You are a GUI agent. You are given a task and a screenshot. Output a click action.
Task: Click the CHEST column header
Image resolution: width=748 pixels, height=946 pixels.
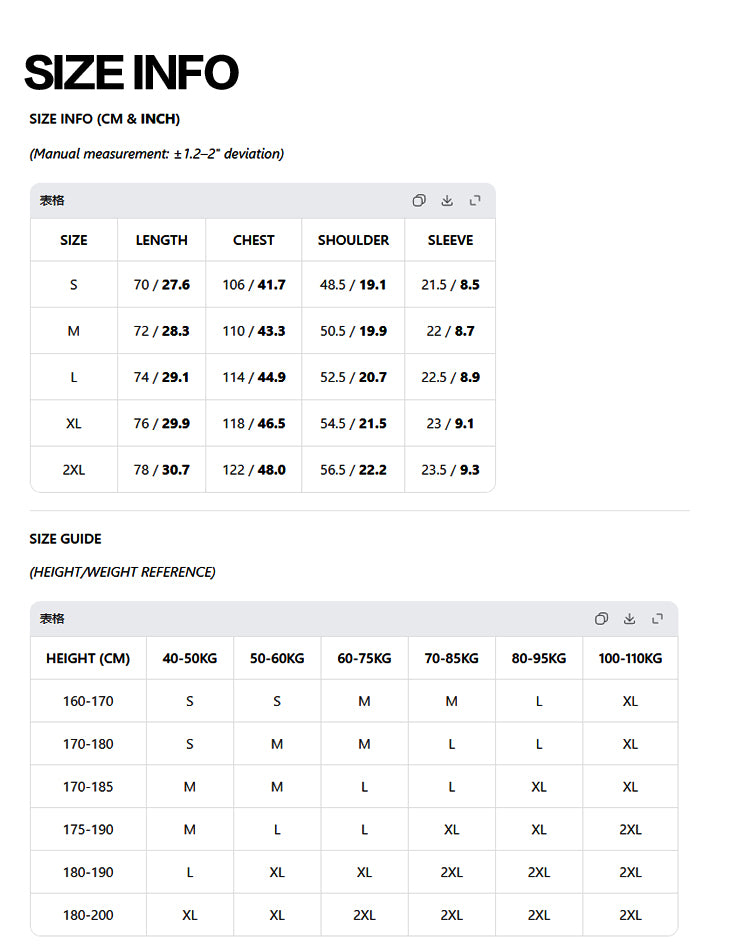(x=254, y=240)
